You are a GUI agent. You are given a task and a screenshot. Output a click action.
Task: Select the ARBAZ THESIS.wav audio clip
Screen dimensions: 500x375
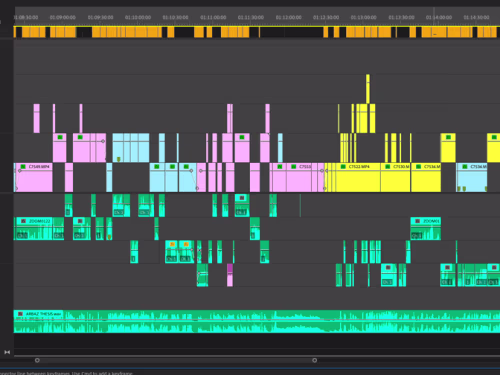(x=257, y=321)
